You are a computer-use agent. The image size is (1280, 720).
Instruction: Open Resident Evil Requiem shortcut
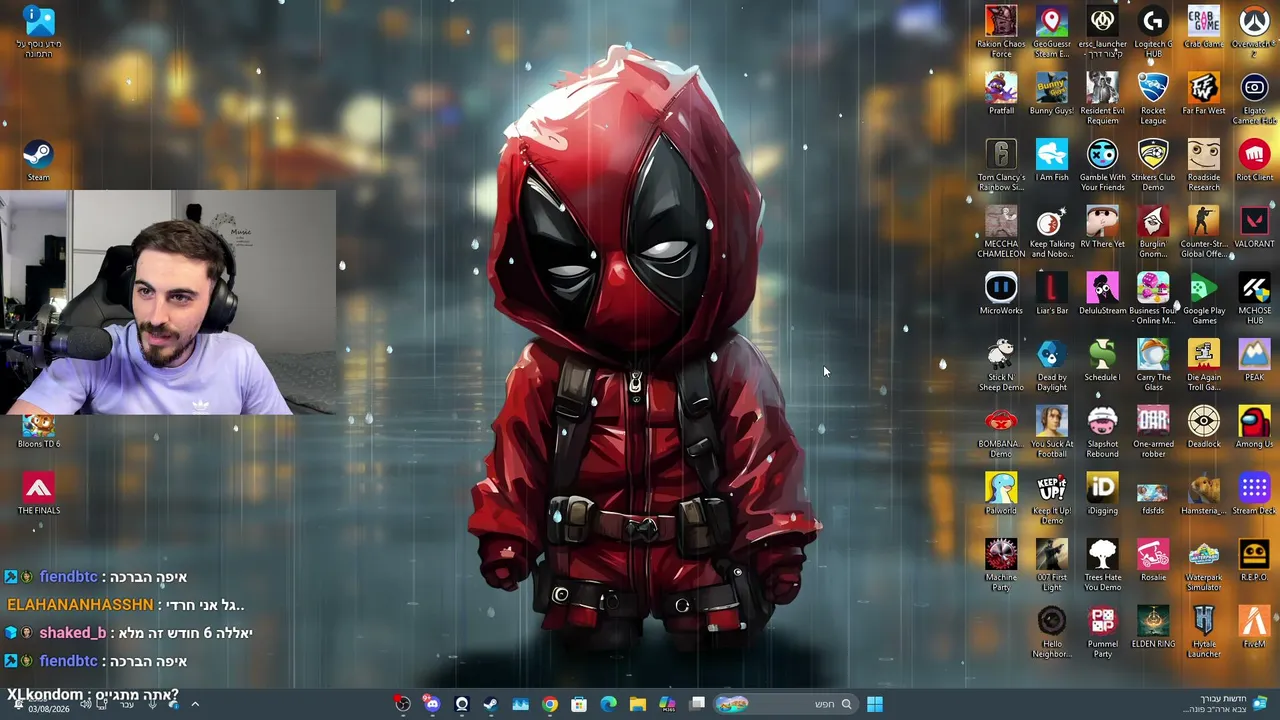1102,98
